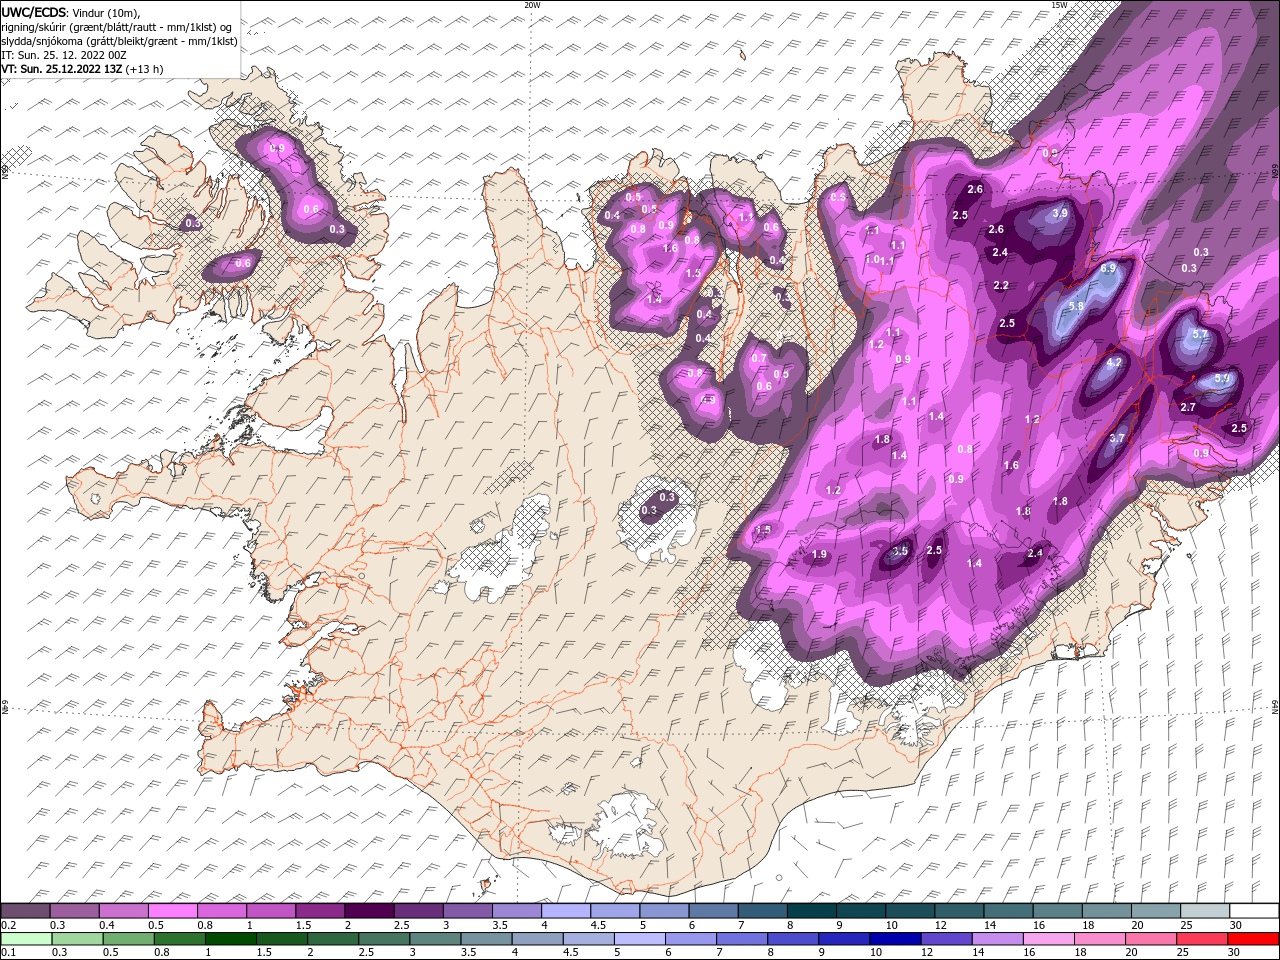Click the 5.8 snowfall value on the map
The image size is (1280, 960).
click(1076, 306)
